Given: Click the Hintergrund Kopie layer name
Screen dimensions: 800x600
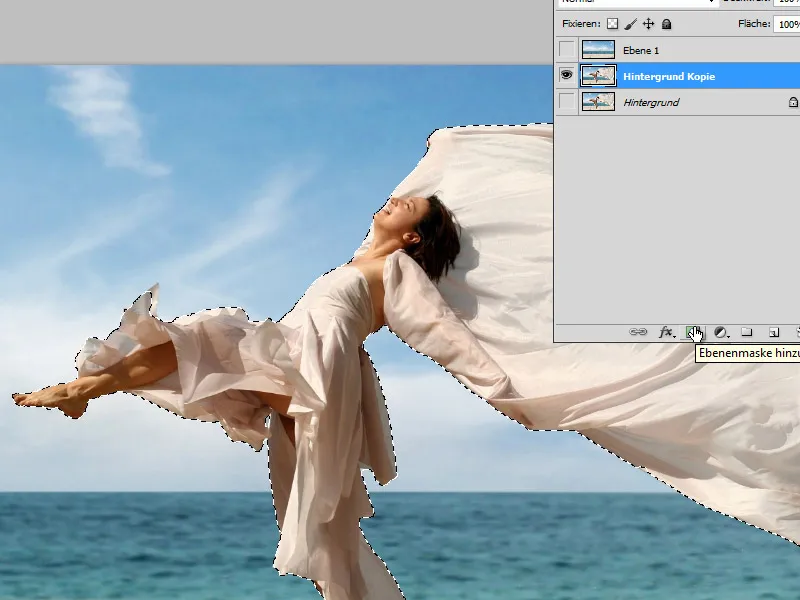Looking at the screenshot, I should click(x=669, y=77).
